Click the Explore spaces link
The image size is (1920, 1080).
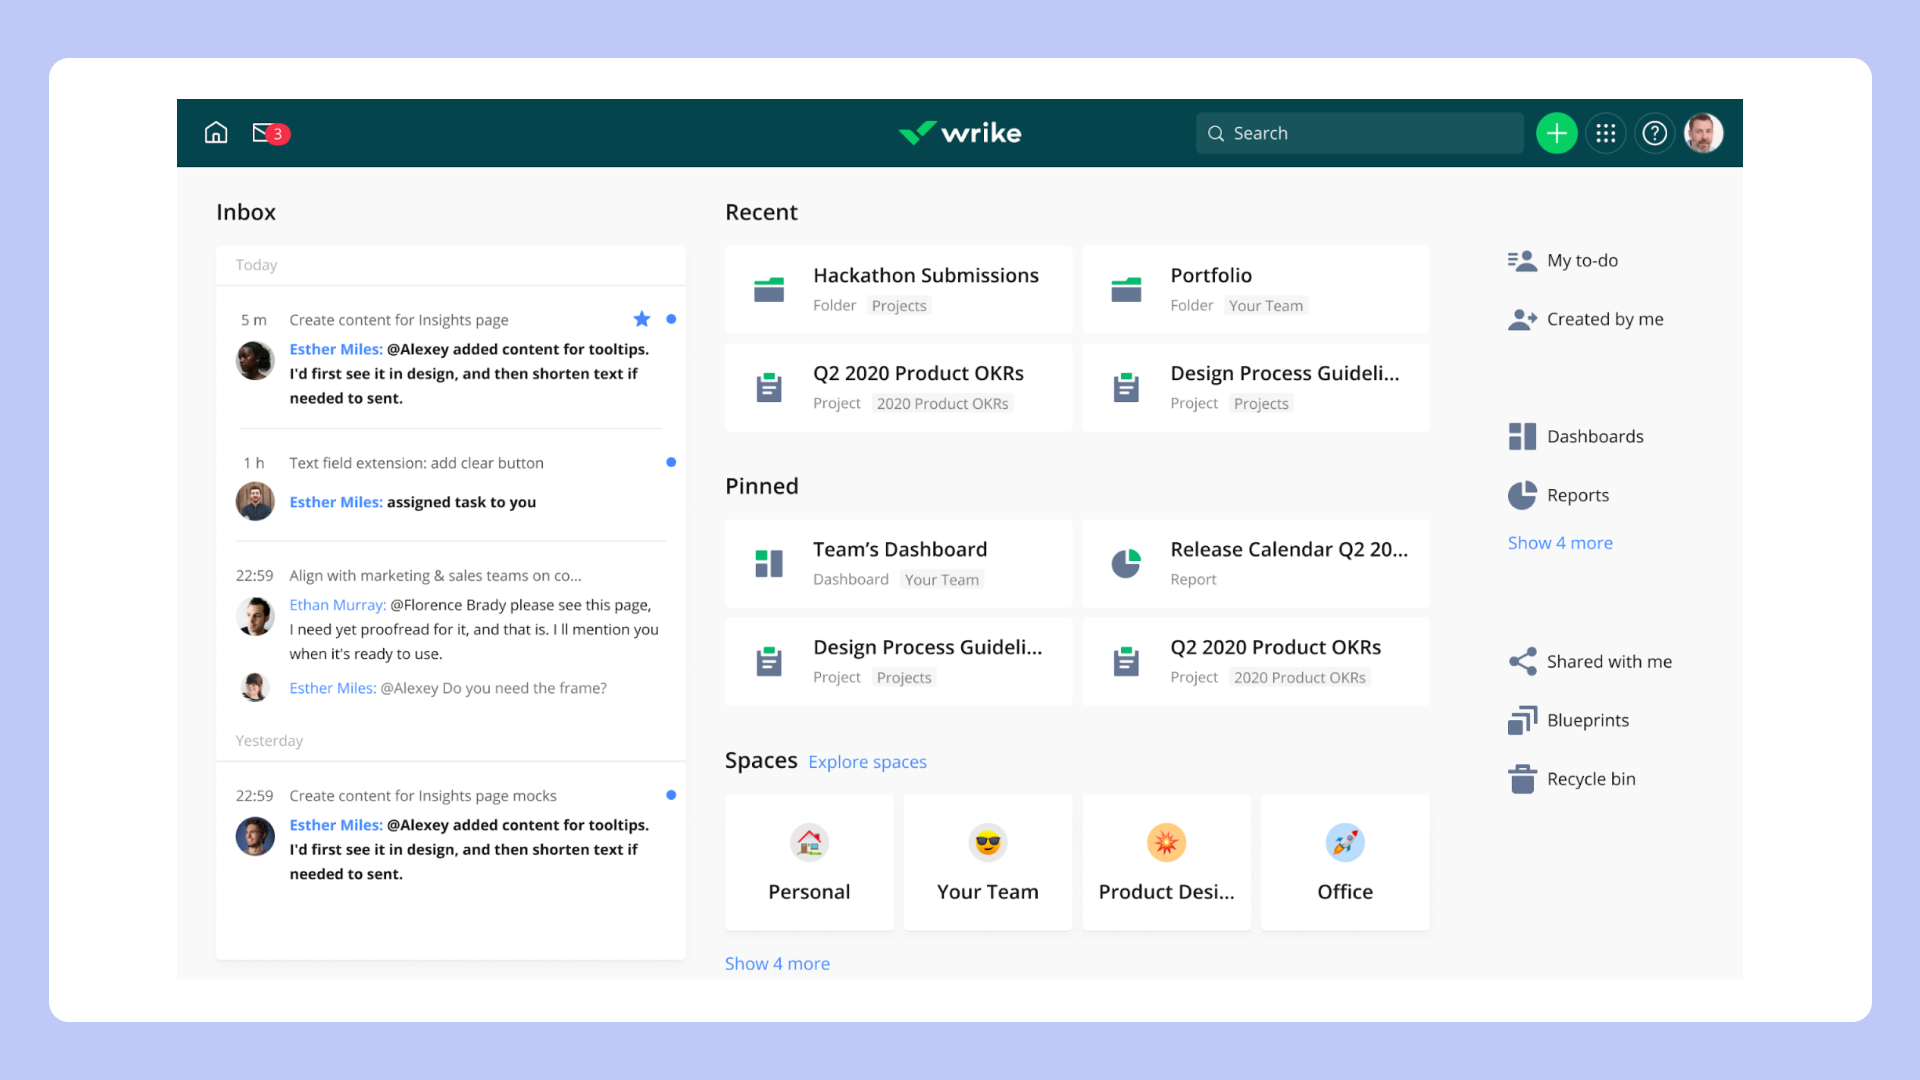[x=867, y=762]
